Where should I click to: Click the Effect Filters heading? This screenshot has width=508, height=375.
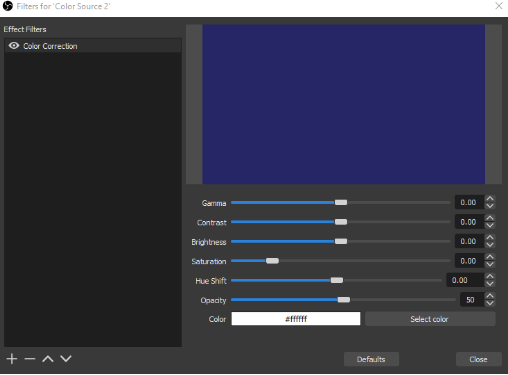point(25,29)
